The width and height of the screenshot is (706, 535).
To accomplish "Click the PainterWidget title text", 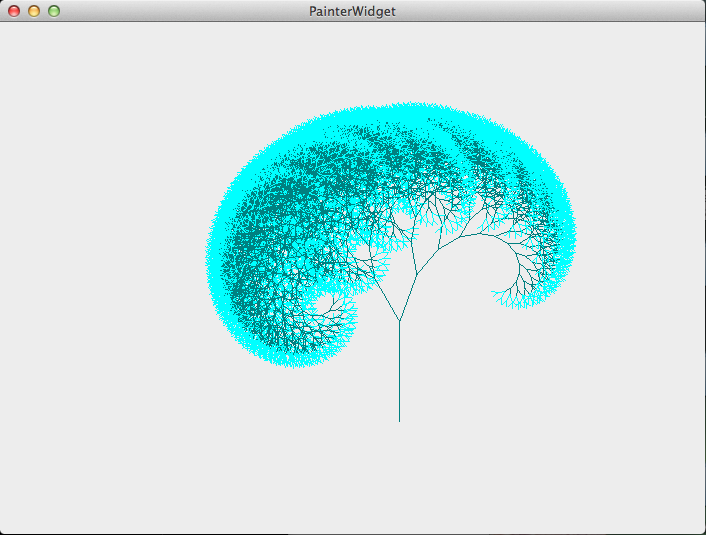I will coord(352,11).
